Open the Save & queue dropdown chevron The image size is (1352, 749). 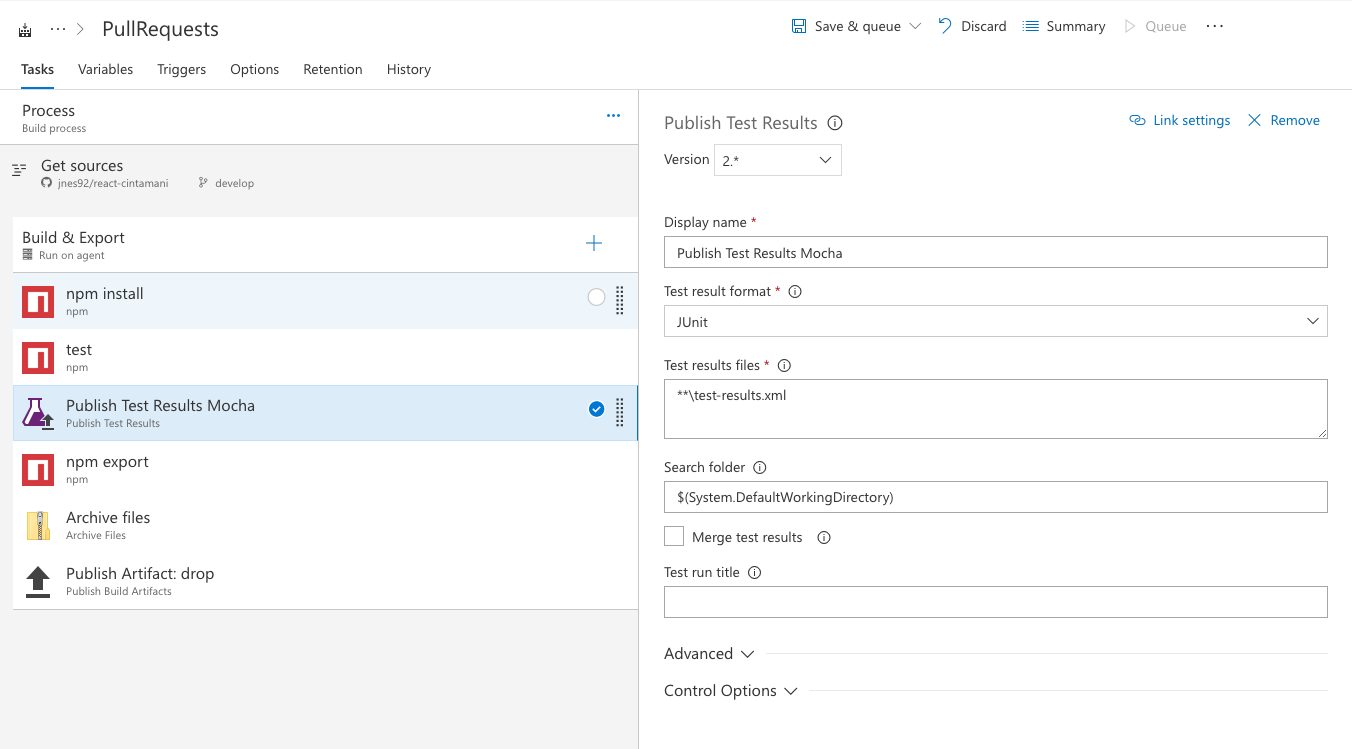[x=915, y=26]
